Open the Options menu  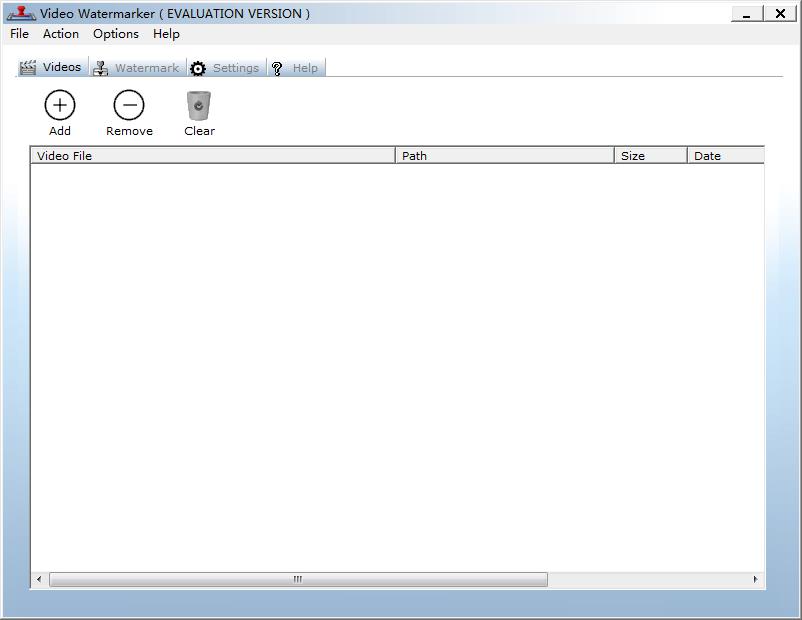tap(116, 34)
